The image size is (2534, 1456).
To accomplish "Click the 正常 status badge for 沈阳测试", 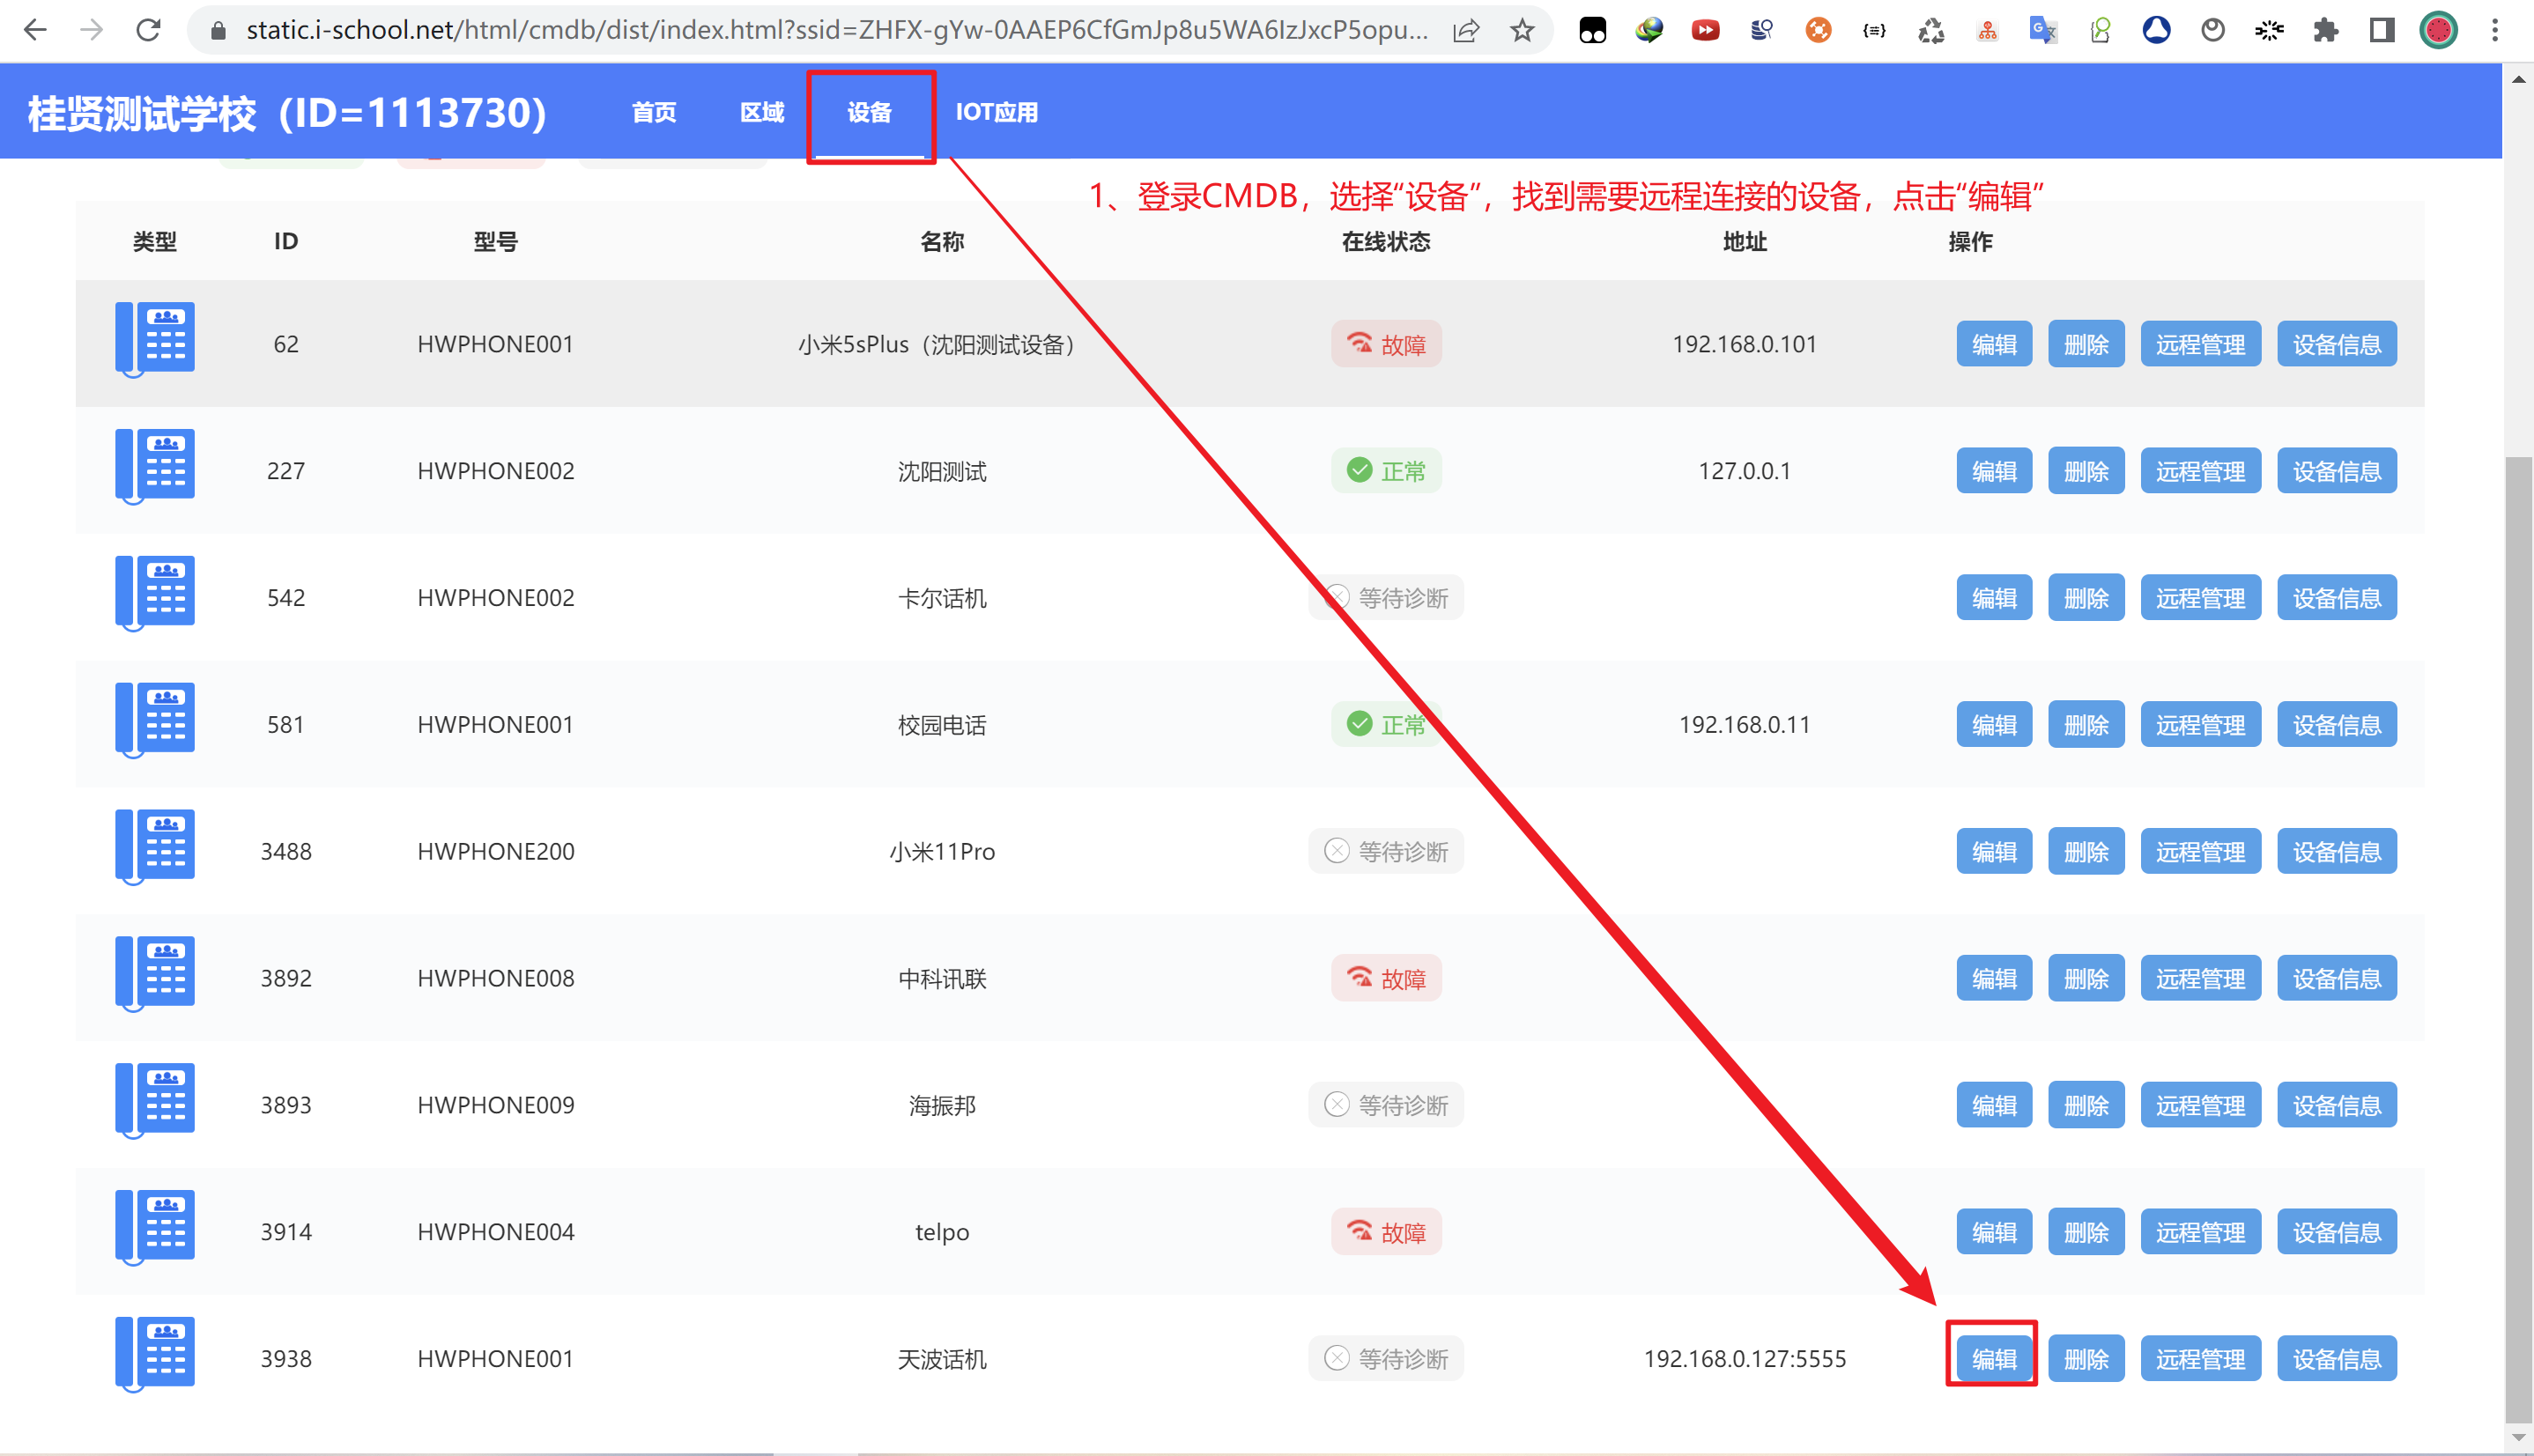I will (x=1386, y=471).
